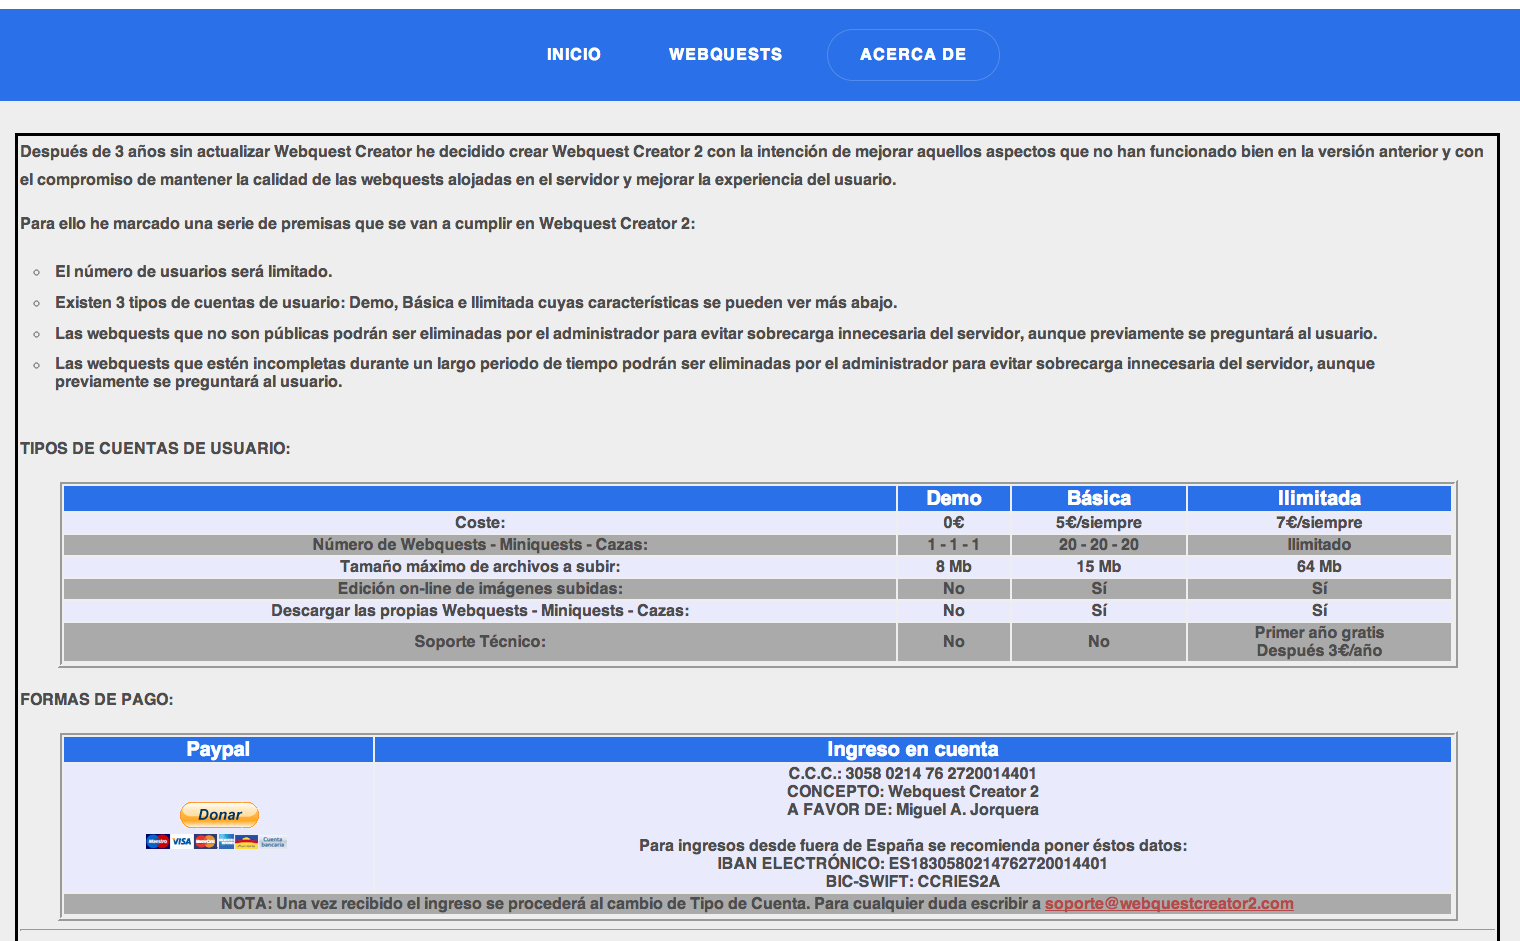Open the INICIO menu item
Viewport: 1520px width, 941px height.
[x=573, y=55]
